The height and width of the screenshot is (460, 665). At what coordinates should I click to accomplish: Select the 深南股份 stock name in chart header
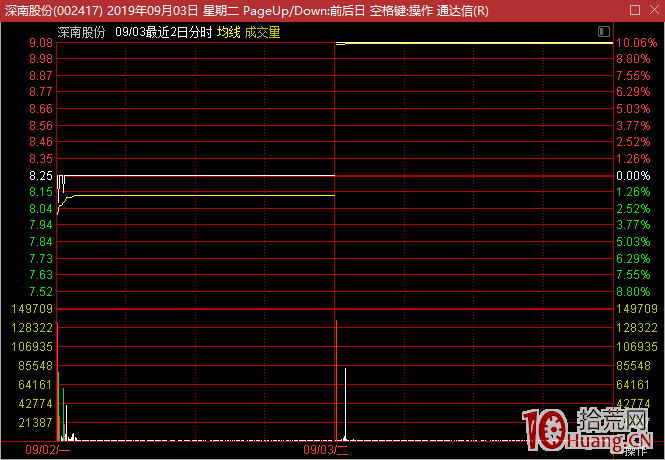pyautogui.click(x=81, y=32)
